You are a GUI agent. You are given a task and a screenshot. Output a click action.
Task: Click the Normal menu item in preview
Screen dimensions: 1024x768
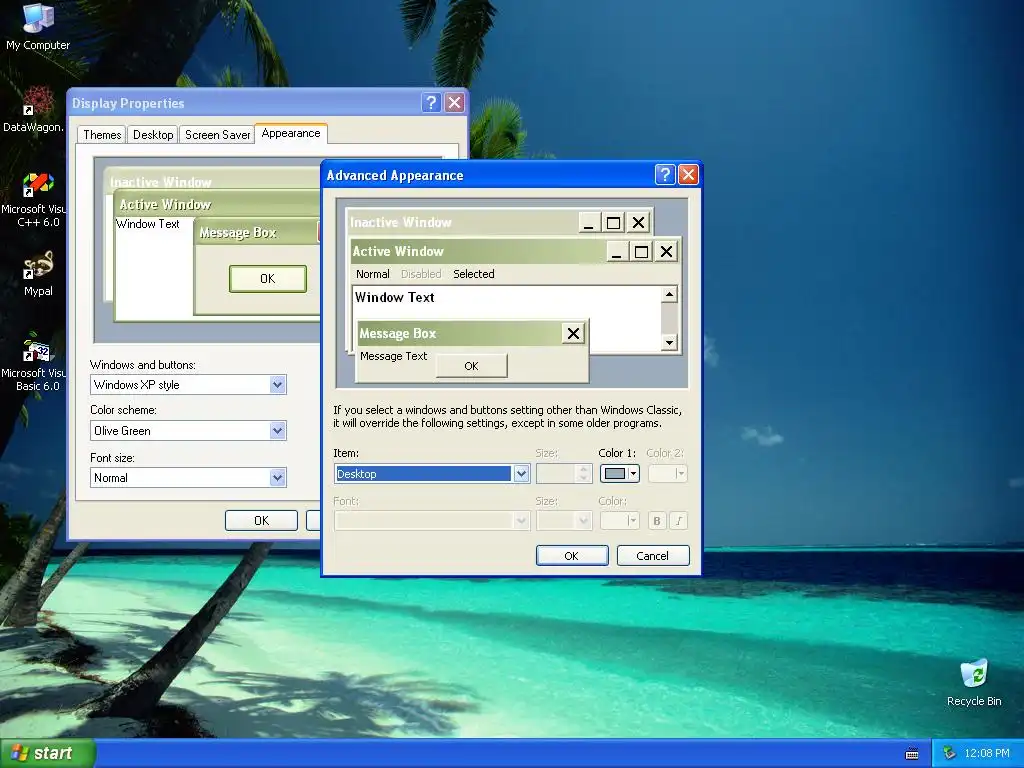click(x=372, y=274)
